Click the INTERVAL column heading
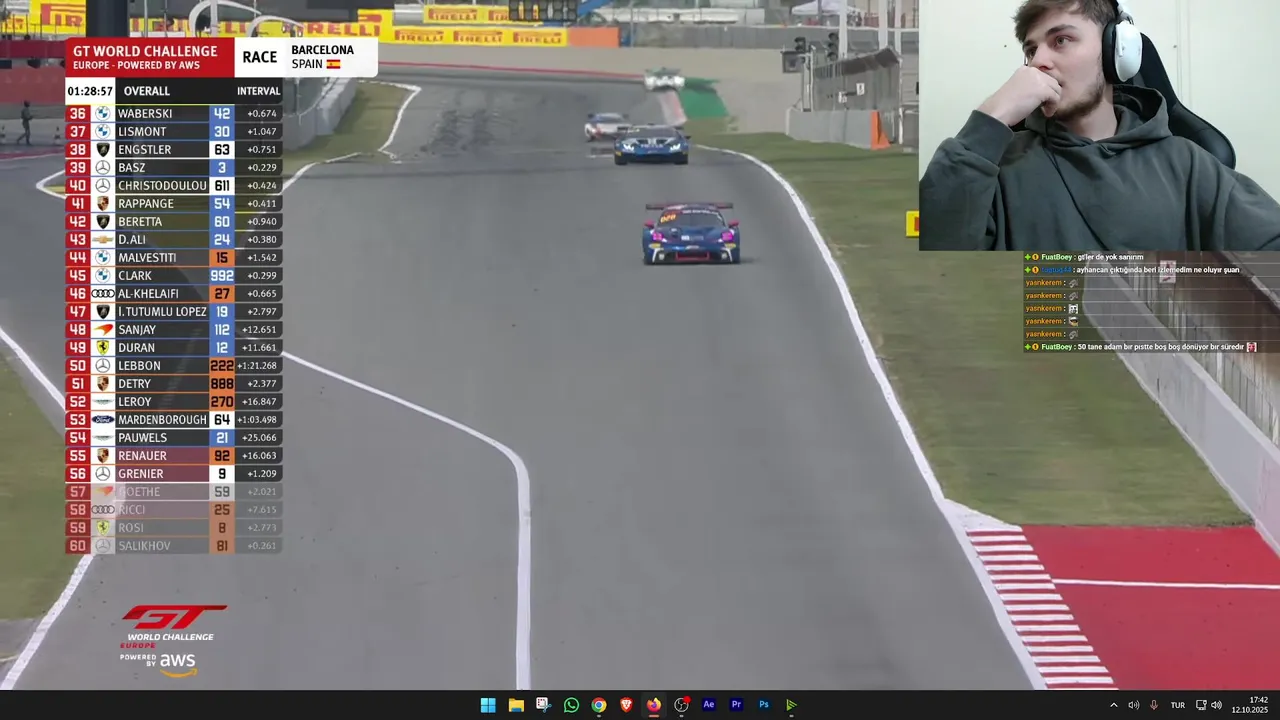Viewport: 1280px width, 720px height. [258, 91]
